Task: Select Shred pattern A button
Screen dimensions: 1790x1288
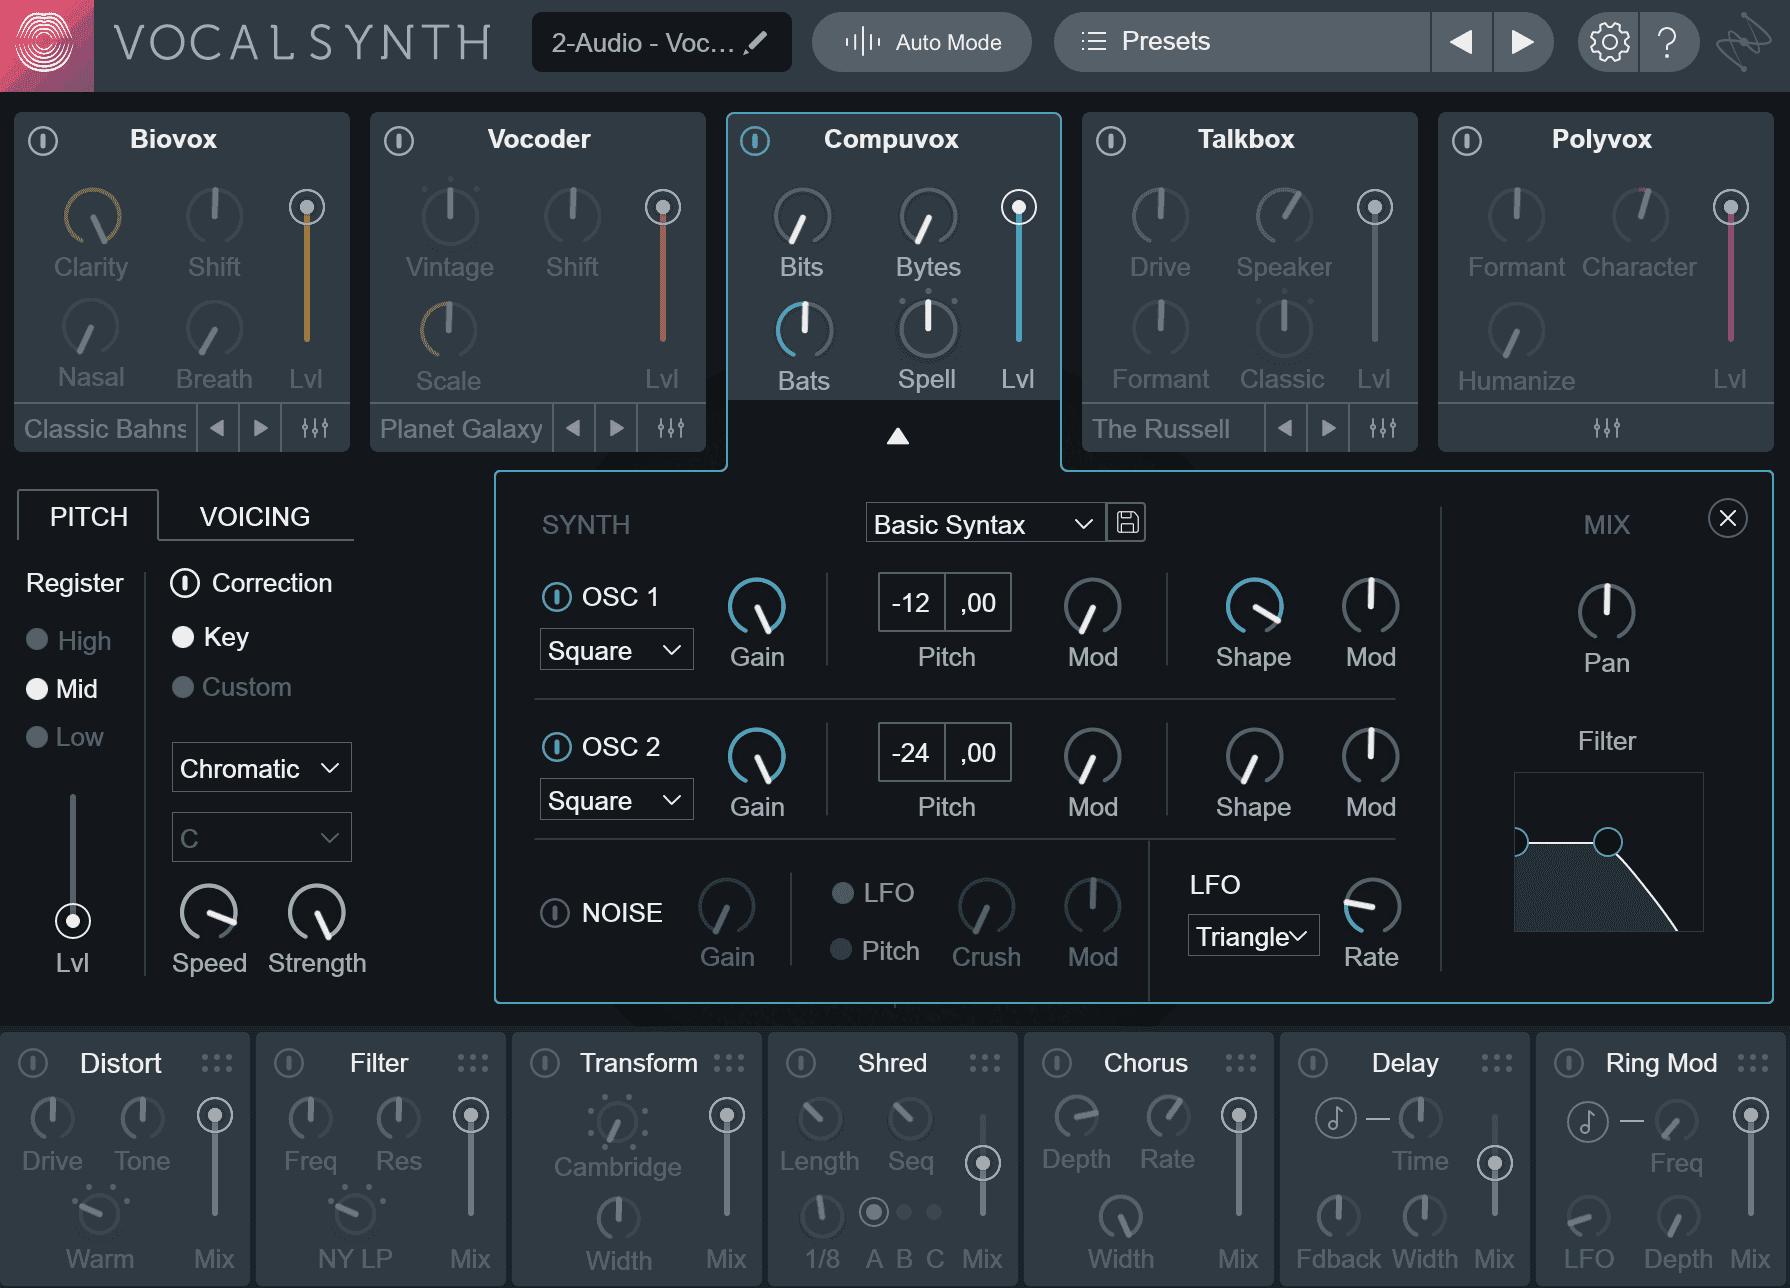Action: (873, 1212)
